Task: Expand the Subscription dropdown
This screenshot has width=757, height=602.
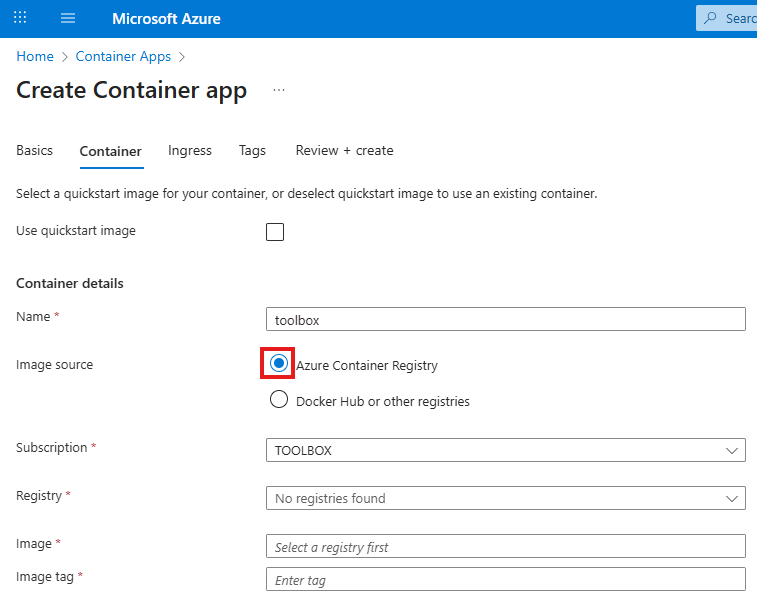Action: (505, 450)
